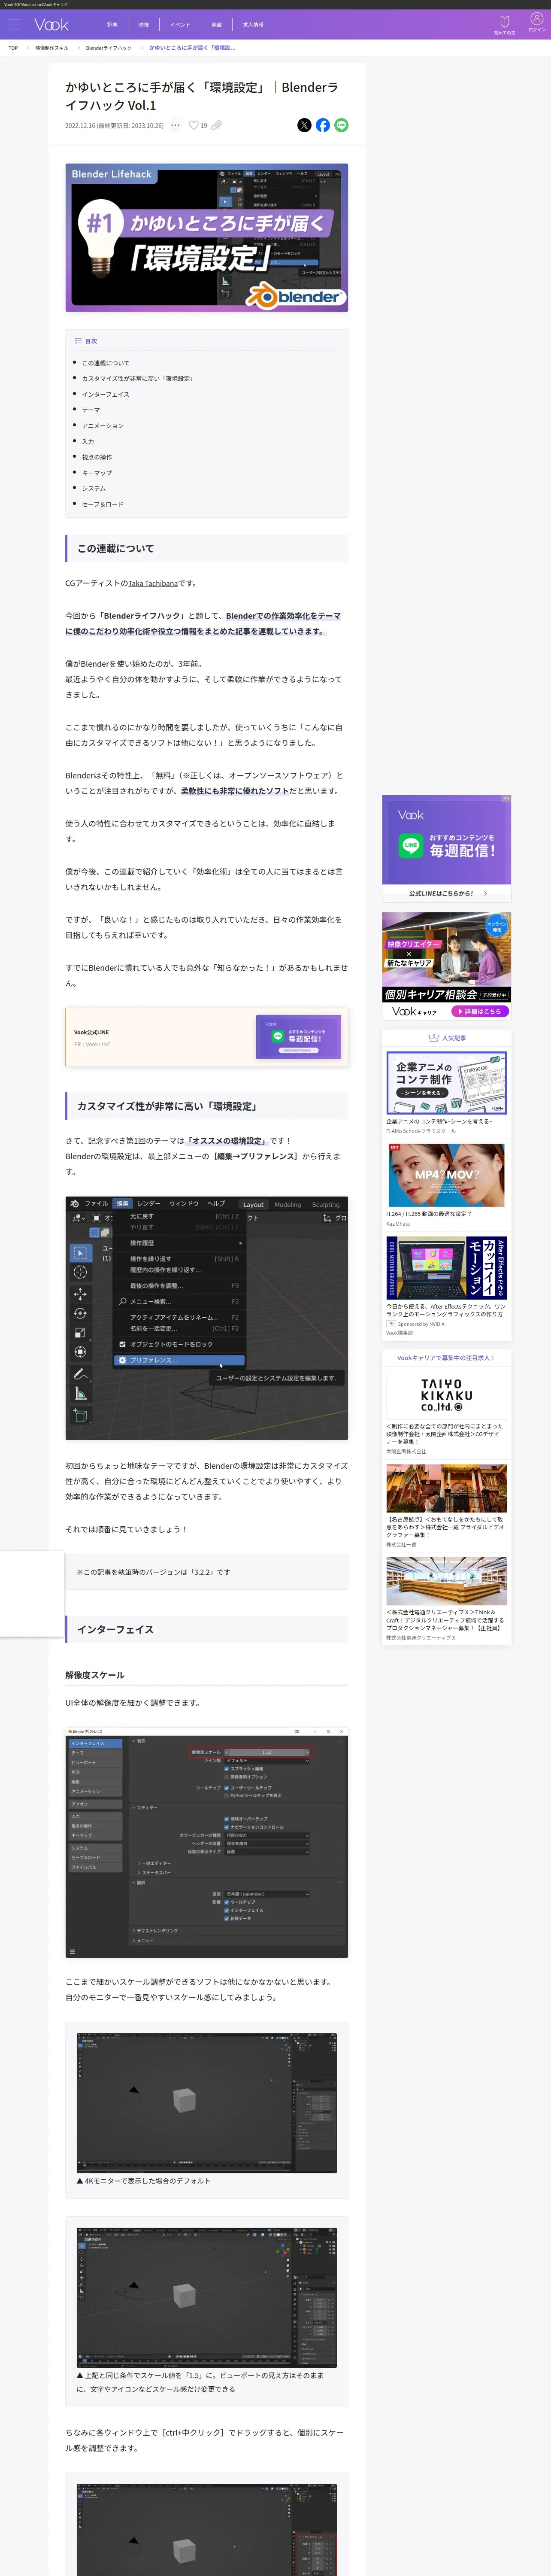Open the ブライダルビデオグラファー募集 job link
551x2576 pixels.
pyautogui.click(x=445, y=1527)
